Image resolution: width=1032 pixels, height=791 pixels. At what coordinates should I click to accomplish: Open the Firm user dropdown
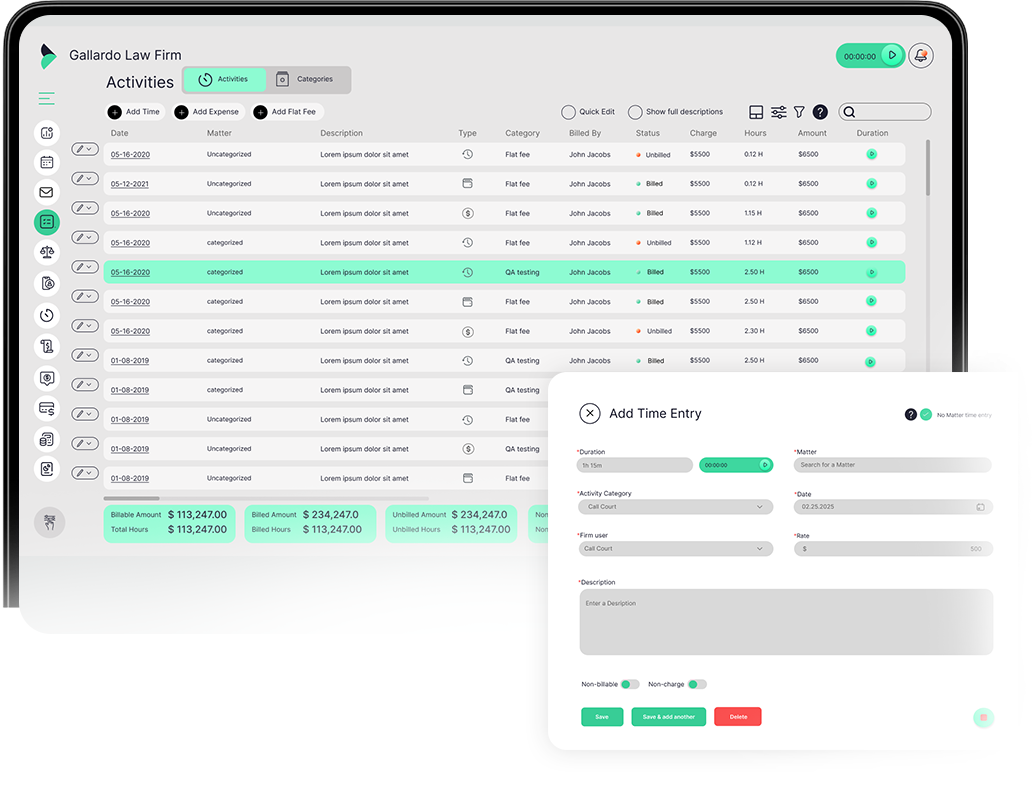coord(675,548)
